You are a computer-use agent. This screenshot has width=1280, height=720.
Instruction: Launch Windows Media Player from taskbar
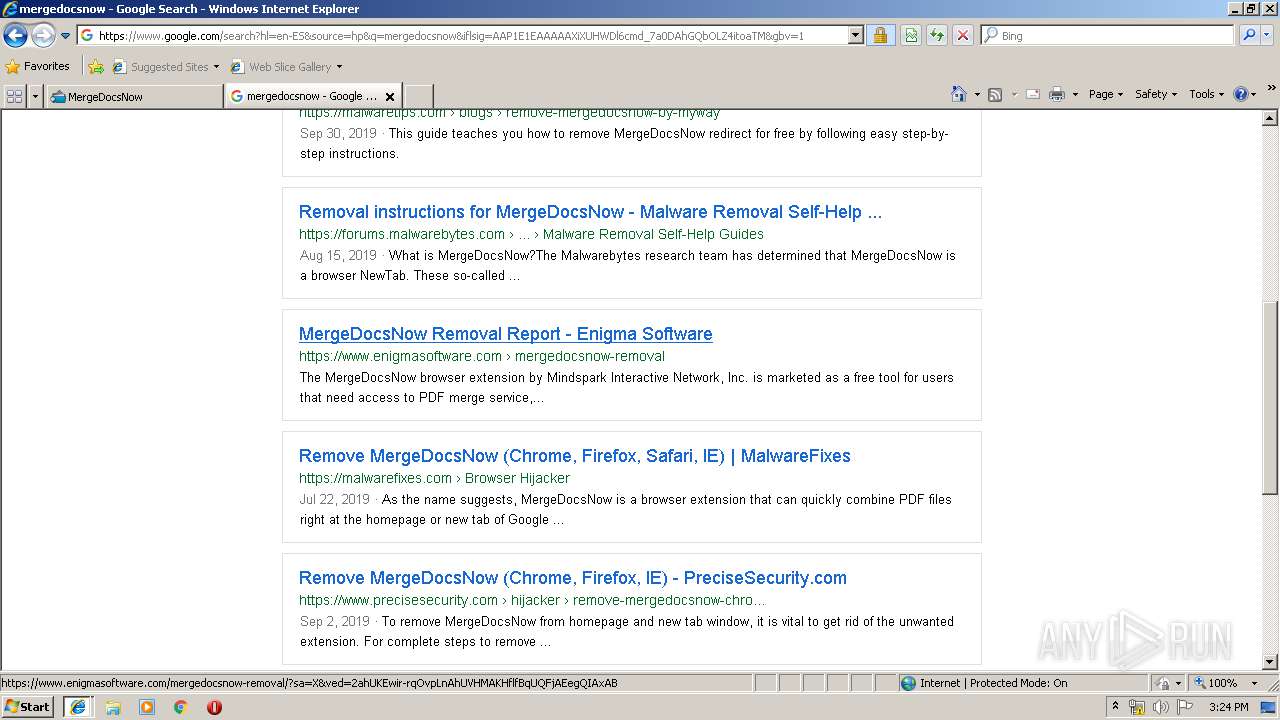(x=147, y=707)
